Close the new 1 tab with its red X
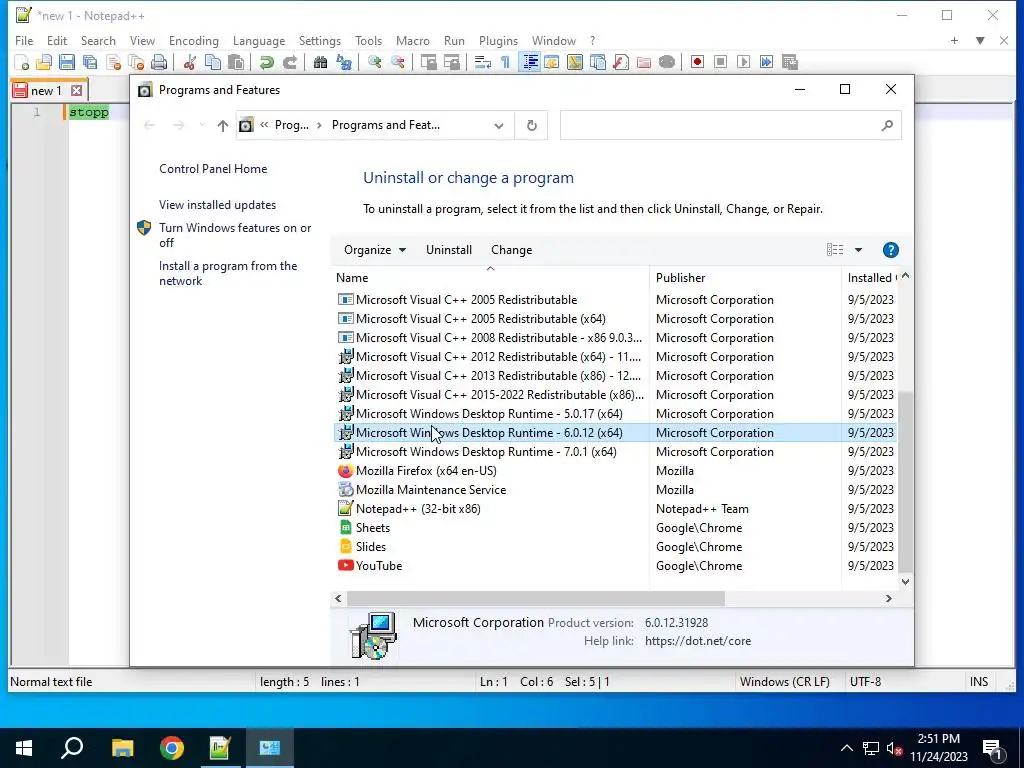This screenshot has height=768, width=1024. click(76, 91)
